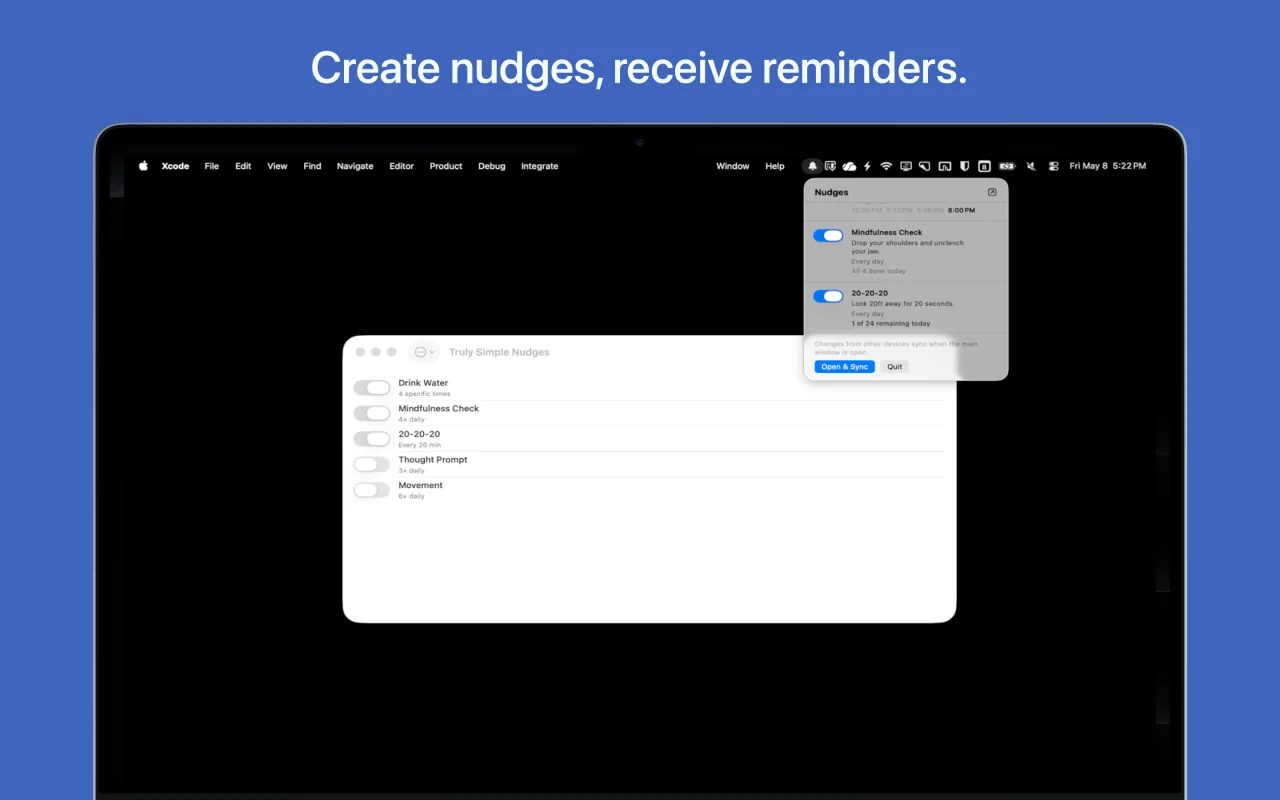Screen dimensions: 1280x800
Task: Open the Navigate menu
Action: pos(355,166)
